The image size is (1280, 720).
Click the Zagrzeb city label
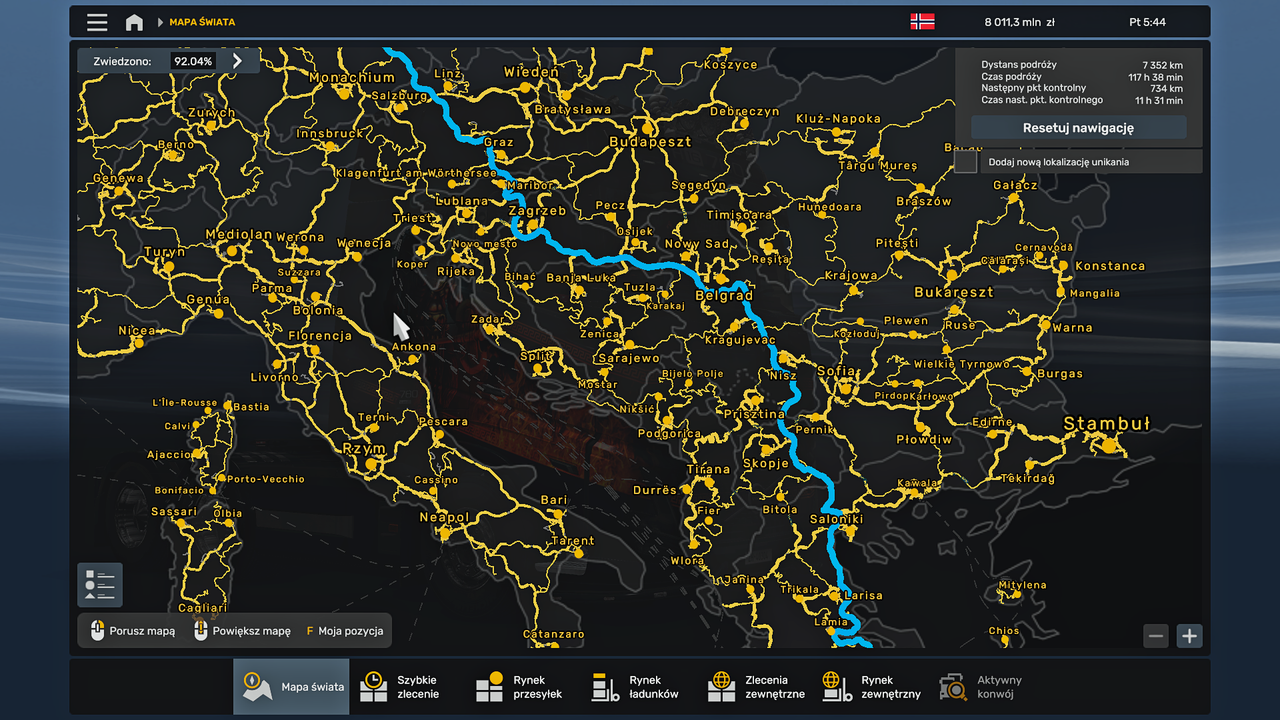tap(537, 211)
